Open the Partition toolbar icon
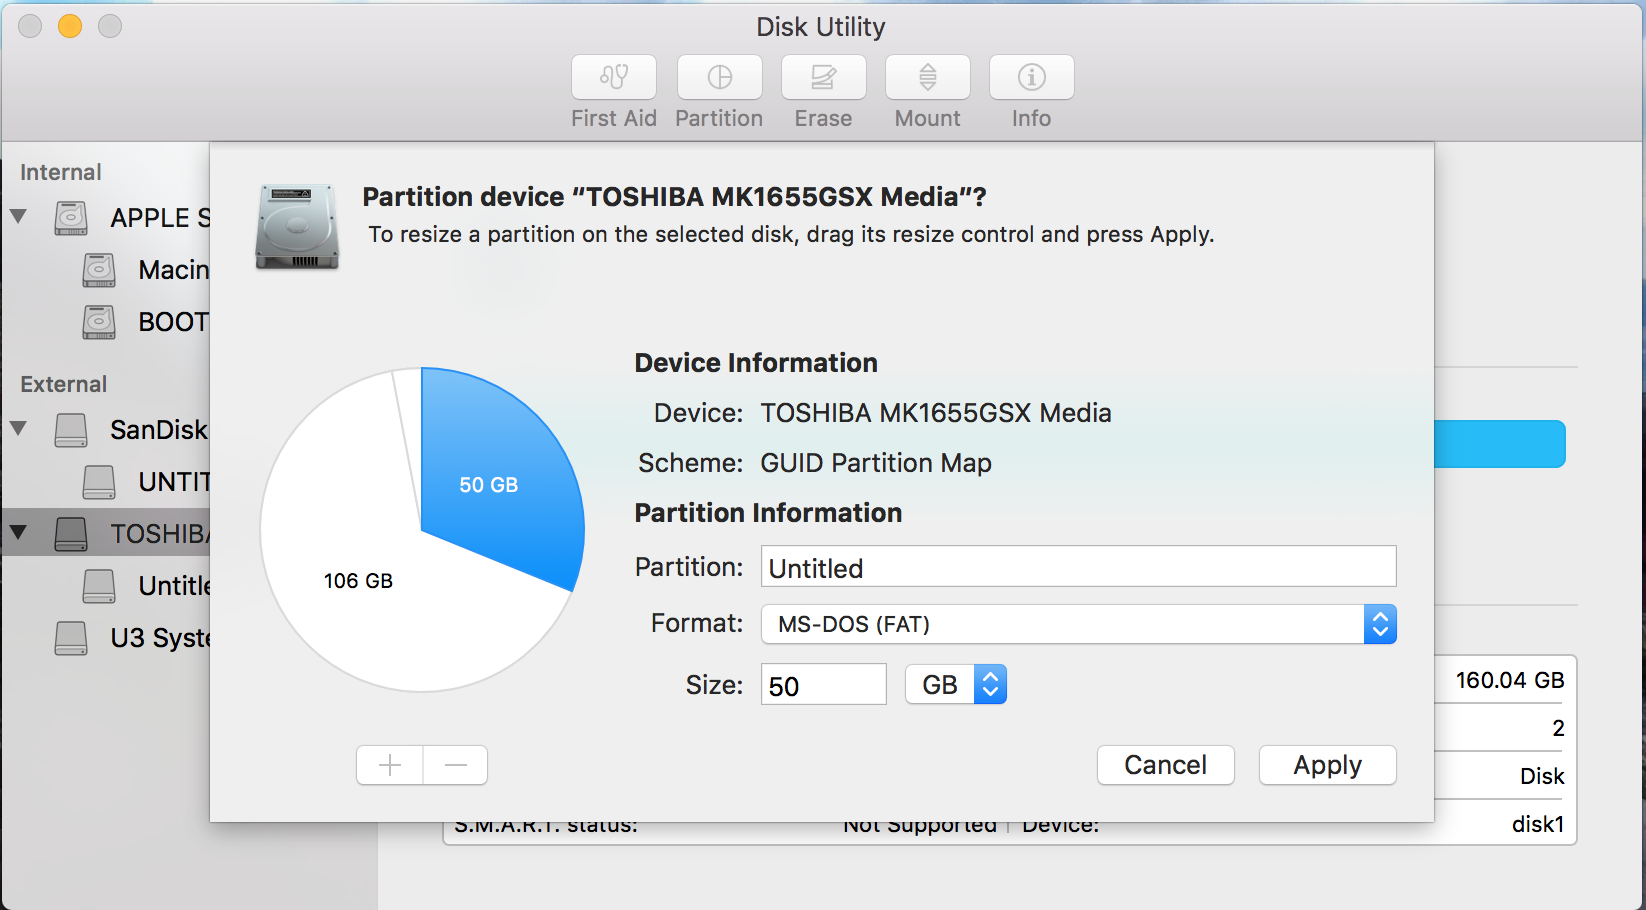 click(x=720, y=77)
